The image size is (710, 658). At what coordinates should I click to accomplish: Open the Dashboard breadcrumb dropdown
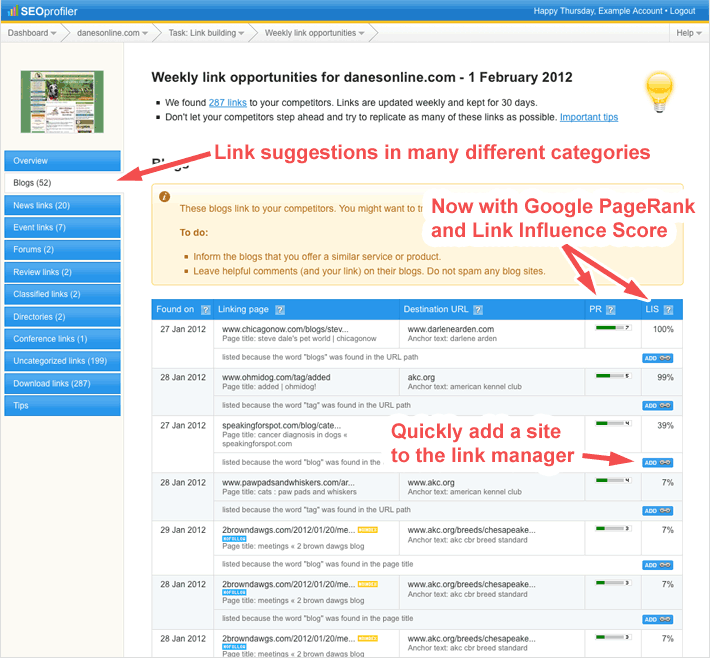(x=32, y=33)
